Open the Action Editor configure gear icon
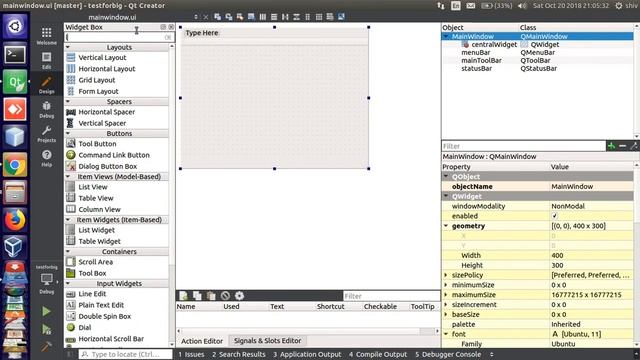 (239, 296)
